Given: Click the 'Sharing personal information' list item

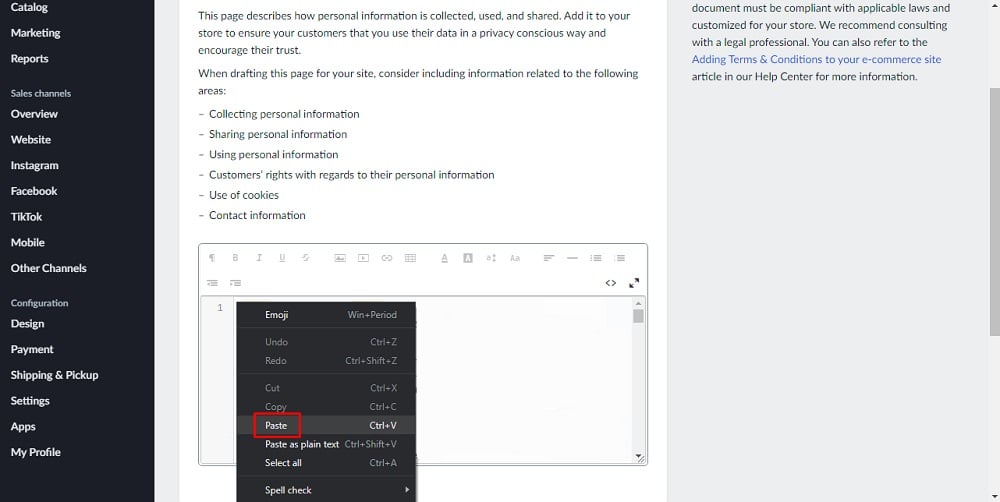Looking at the screenshot, I should point(278,135).
